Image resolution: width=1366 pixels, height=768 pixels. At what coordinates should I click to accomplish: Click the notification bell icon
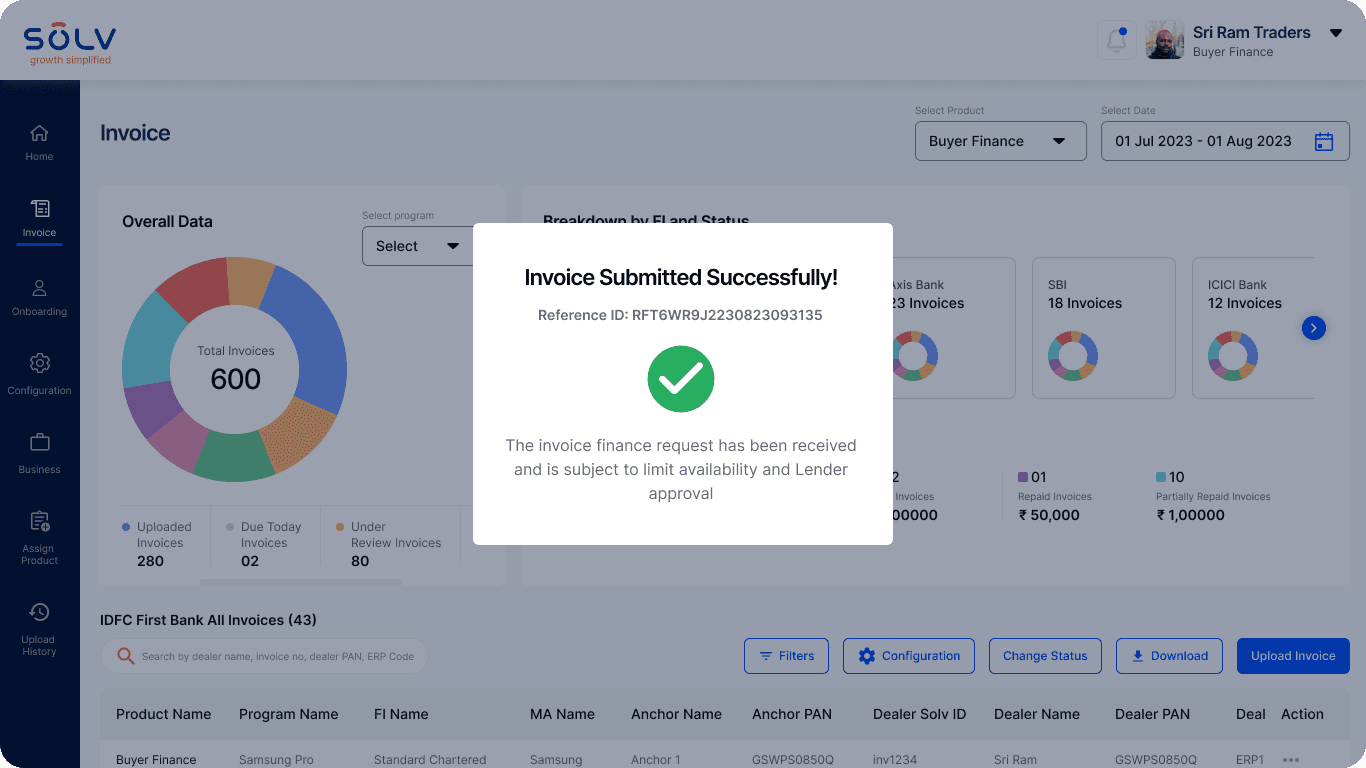pos(1116,41)
